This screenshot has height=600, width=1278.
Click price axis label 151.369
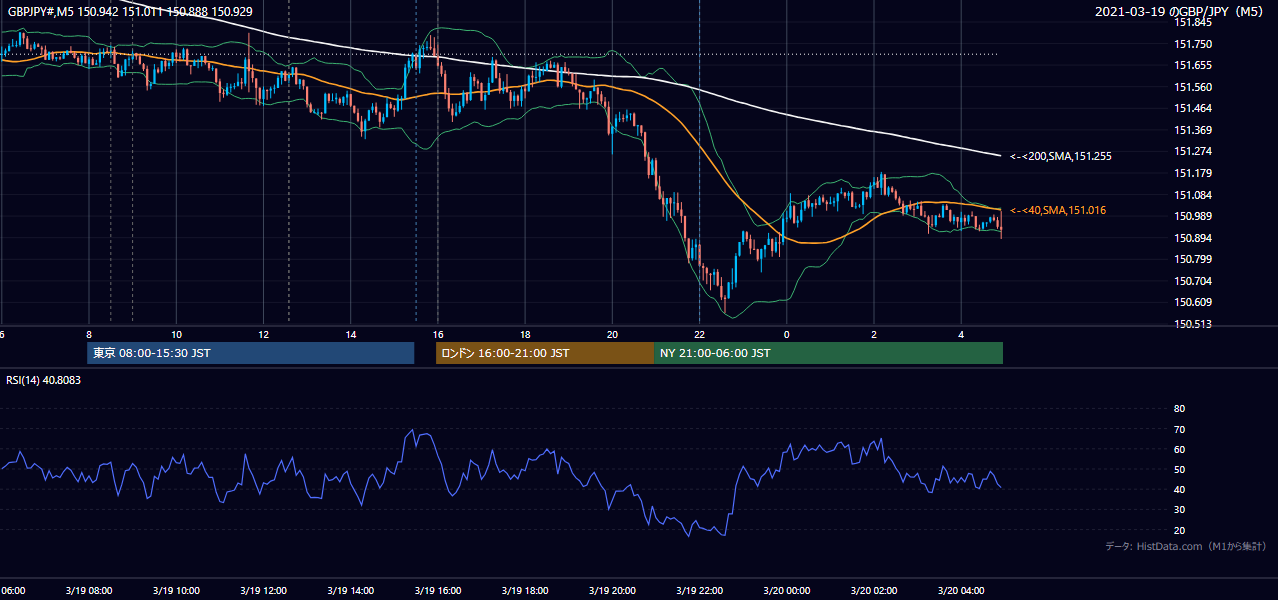coord(1193,130)
